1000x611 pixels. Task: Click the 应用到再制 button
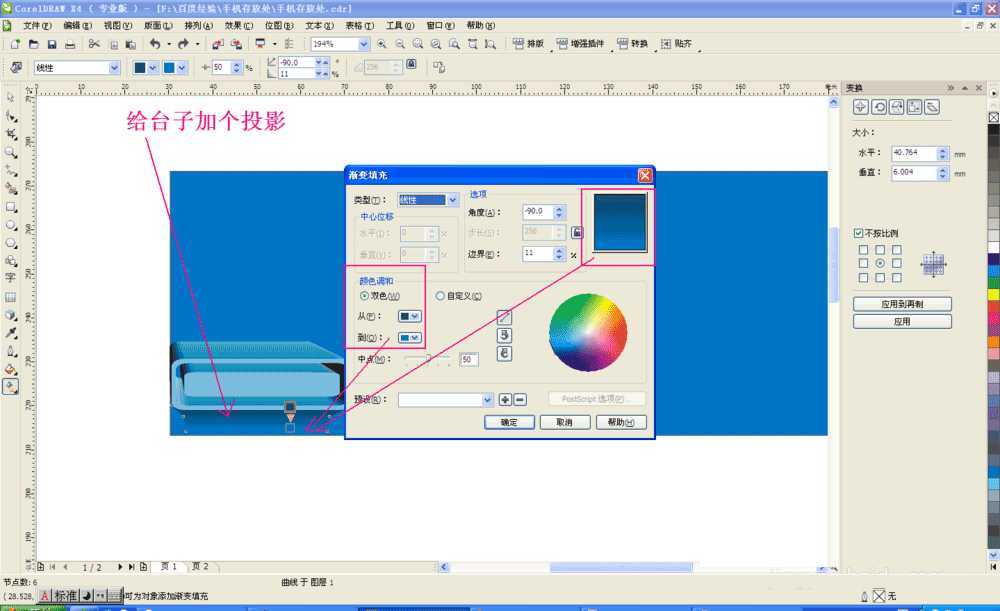(901, 304)
